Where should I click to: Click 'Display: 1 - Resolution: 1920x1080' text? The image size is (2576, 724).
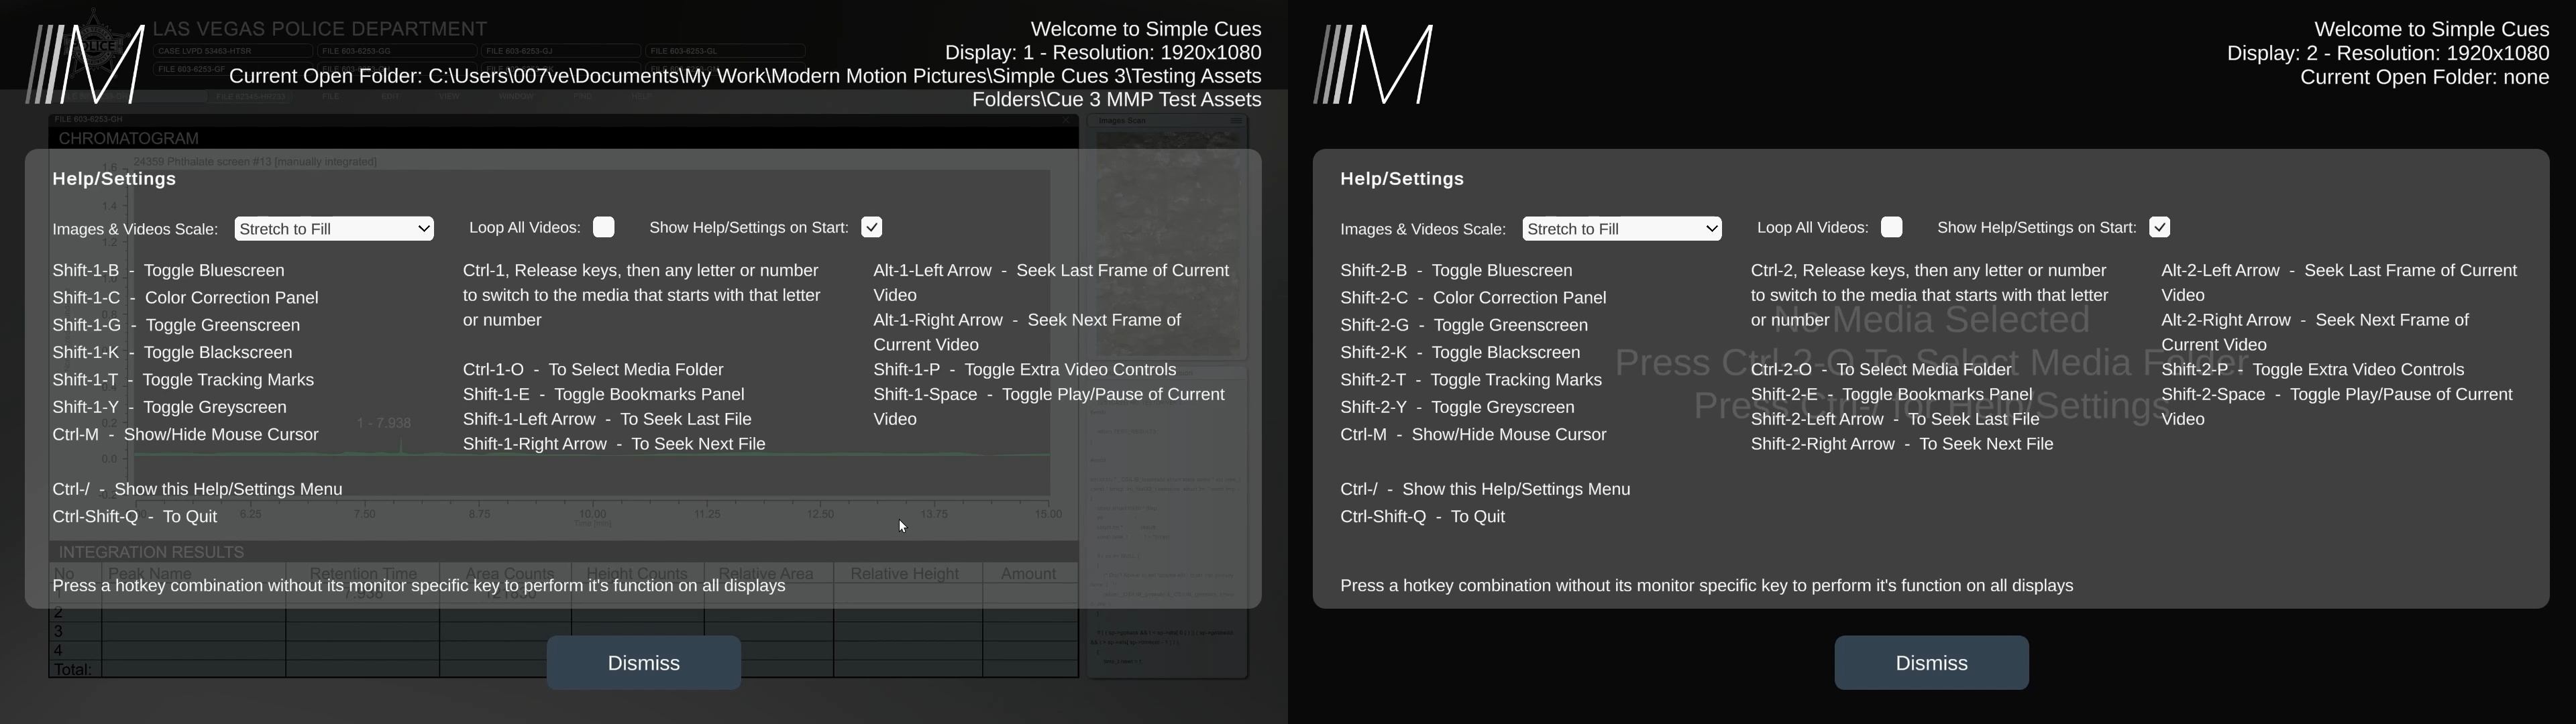pos(1103,53)
